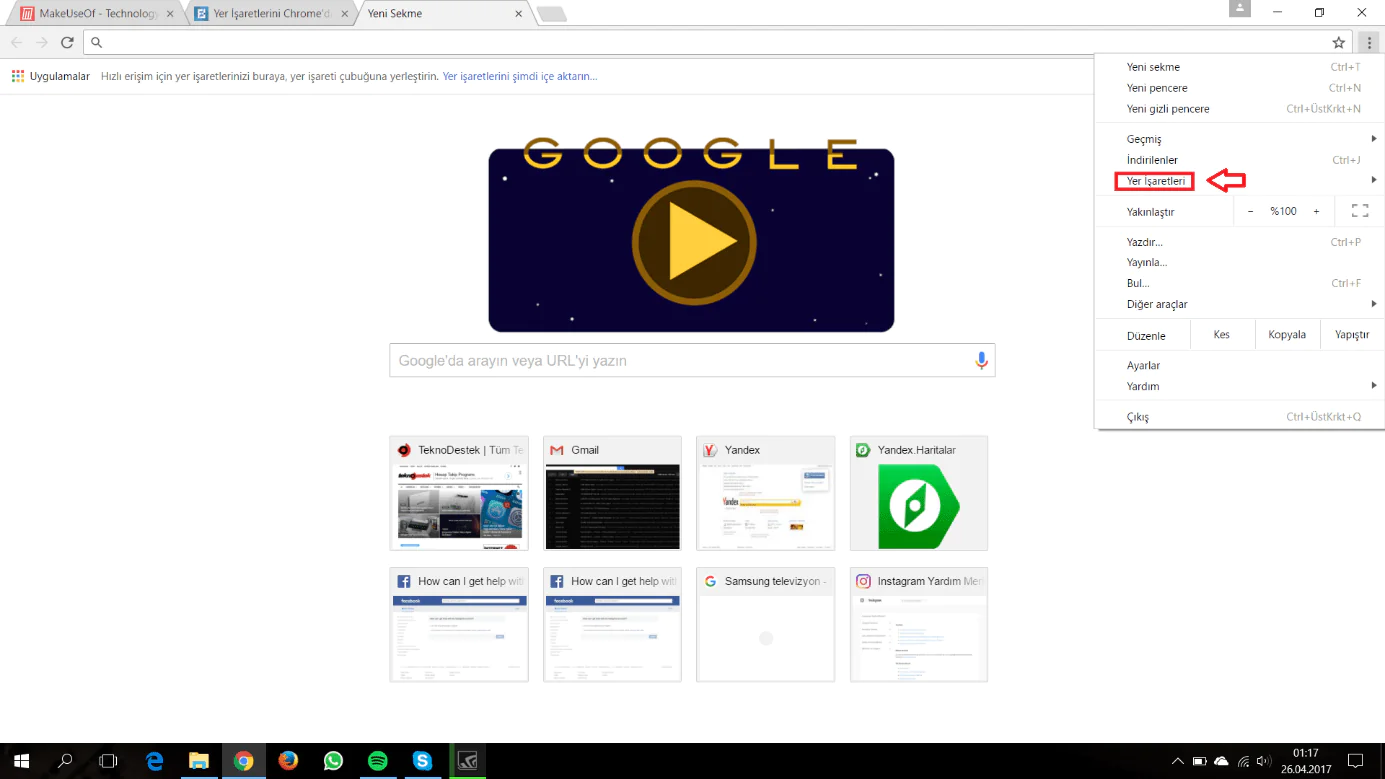Open the Yandex.Haritalar thumbnail
This screenshot has width=1385, height=779.
click(919, 493)
